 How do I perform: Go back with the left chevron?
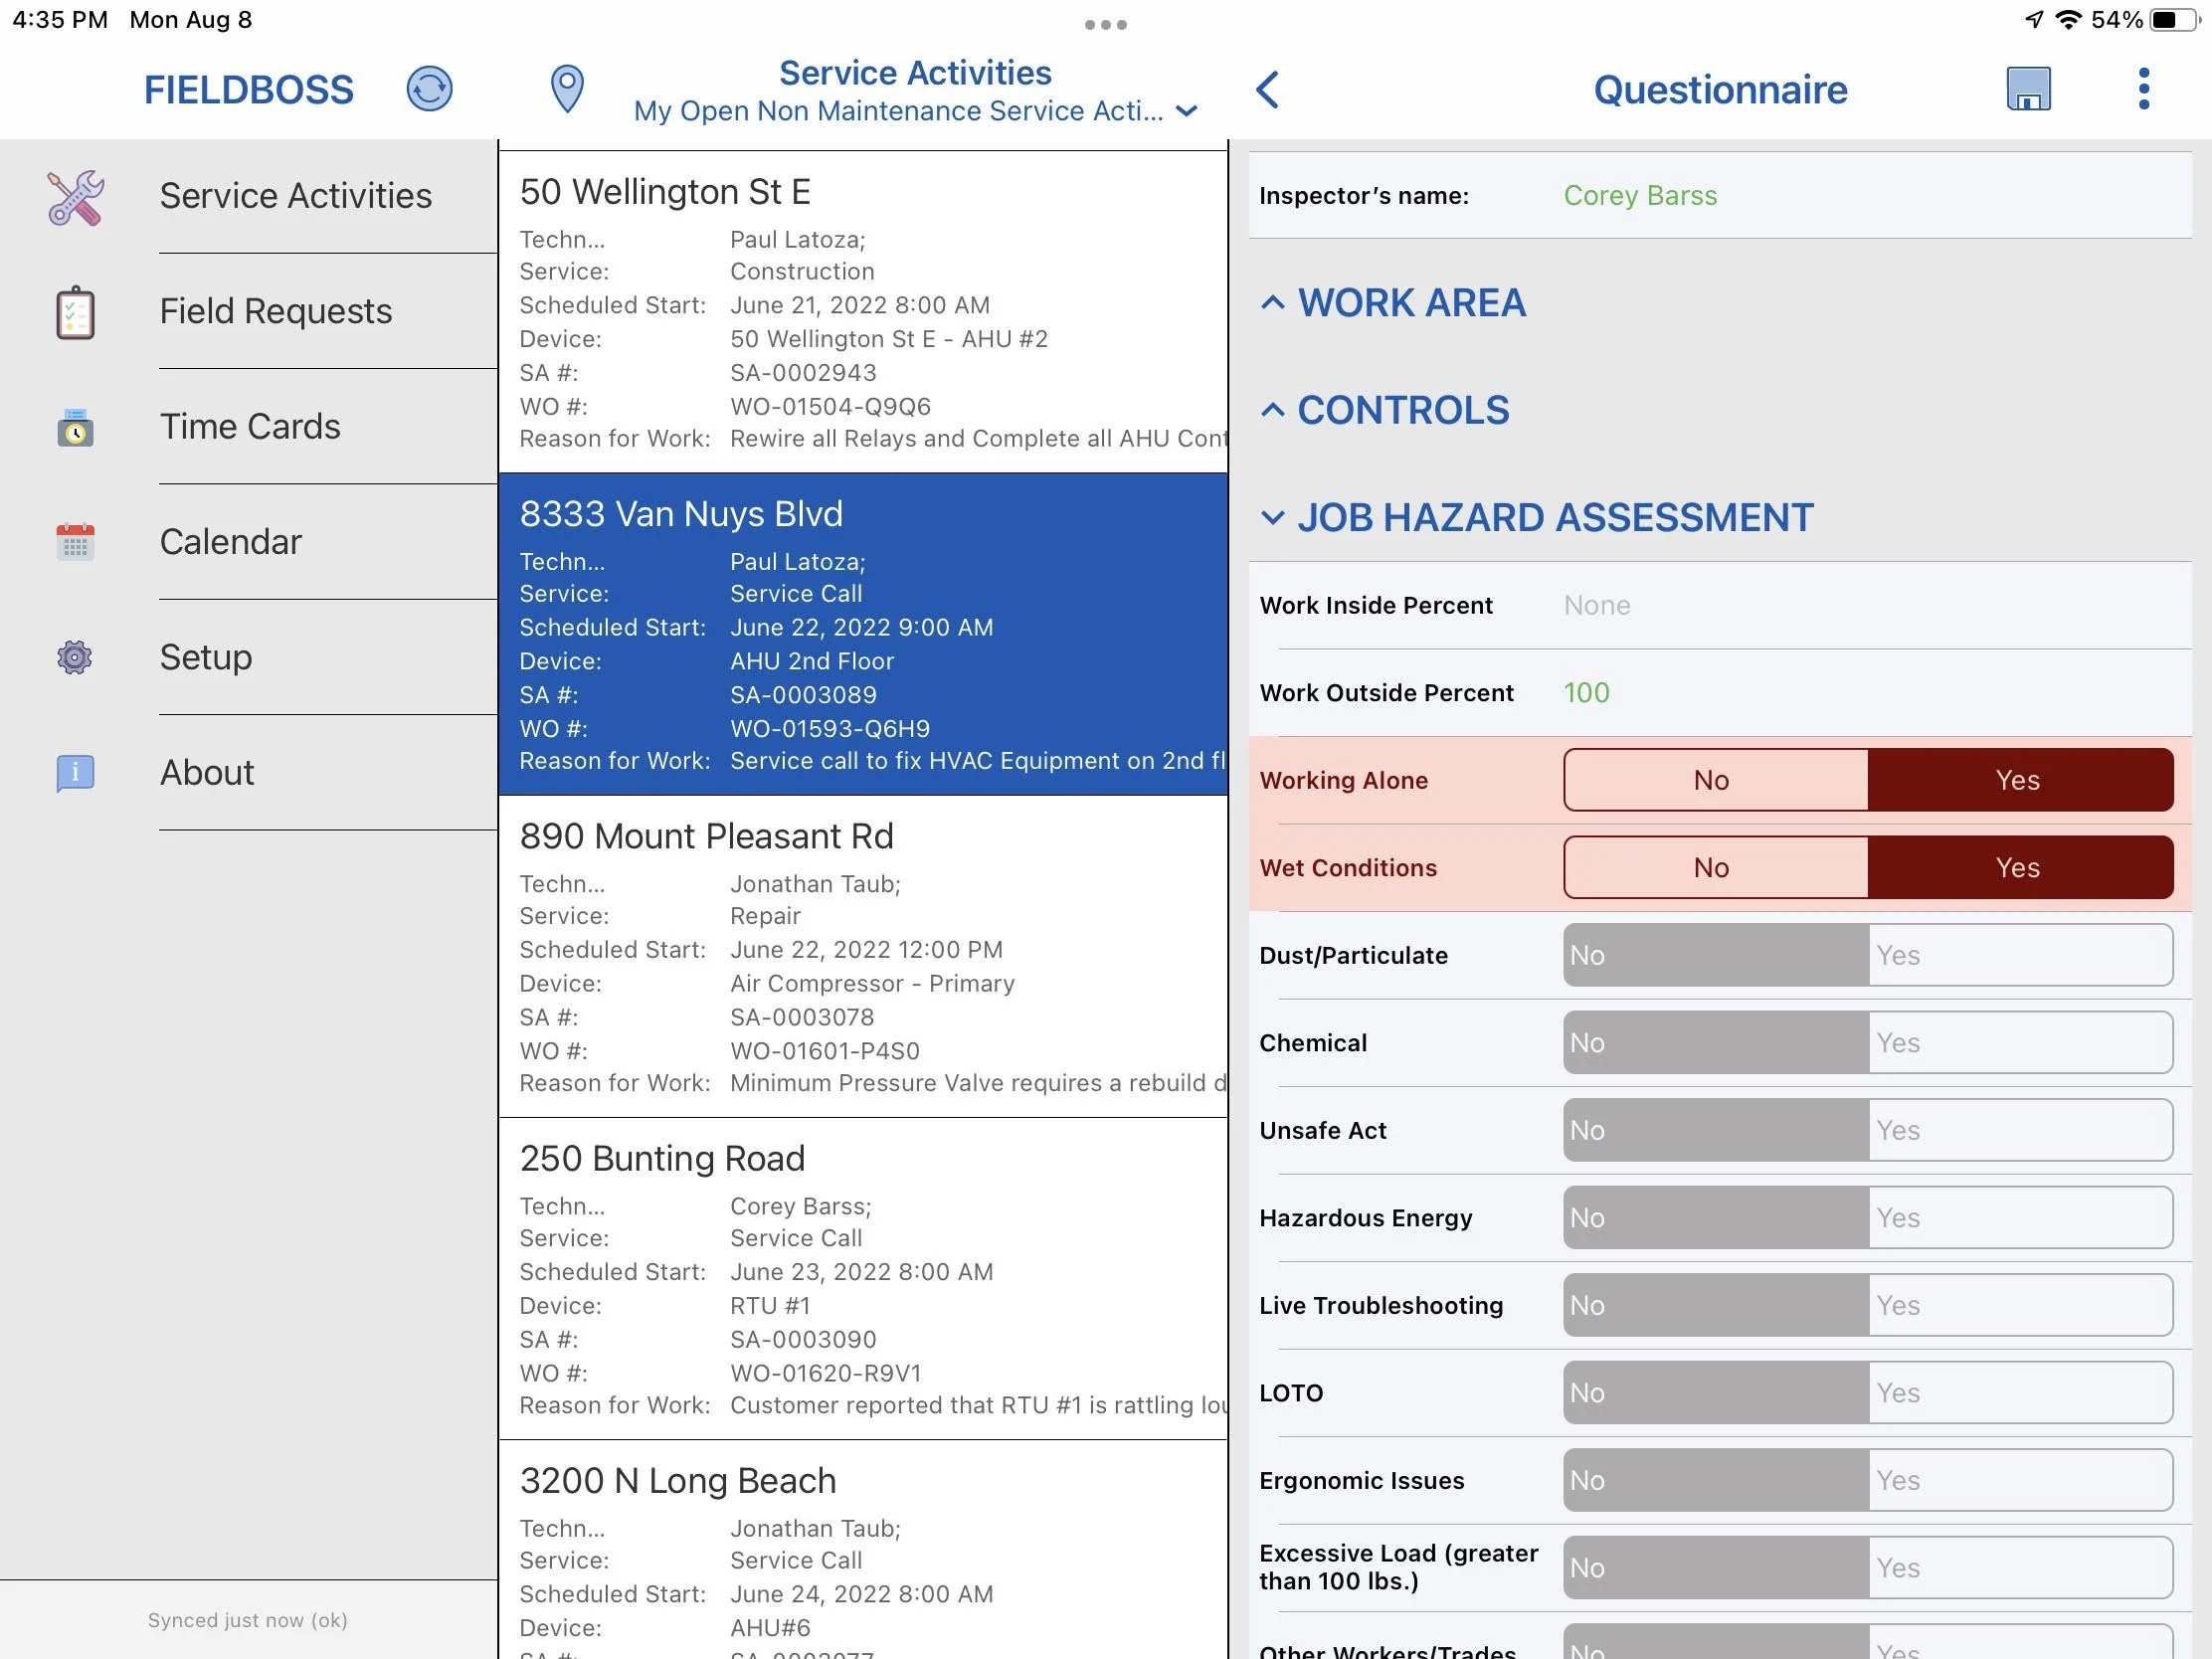[x=1267, y=89]
